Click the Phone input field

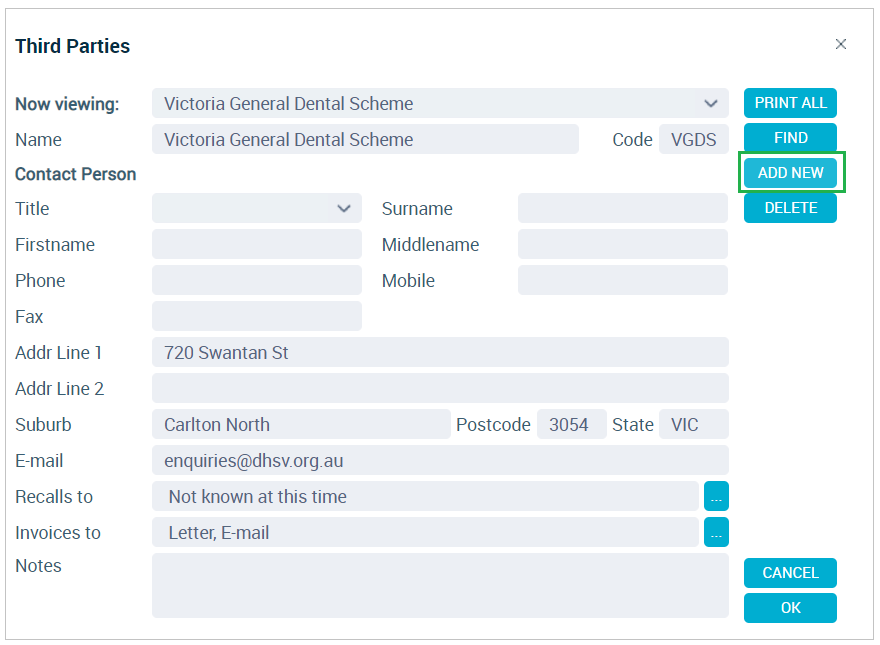click(256, 280)
